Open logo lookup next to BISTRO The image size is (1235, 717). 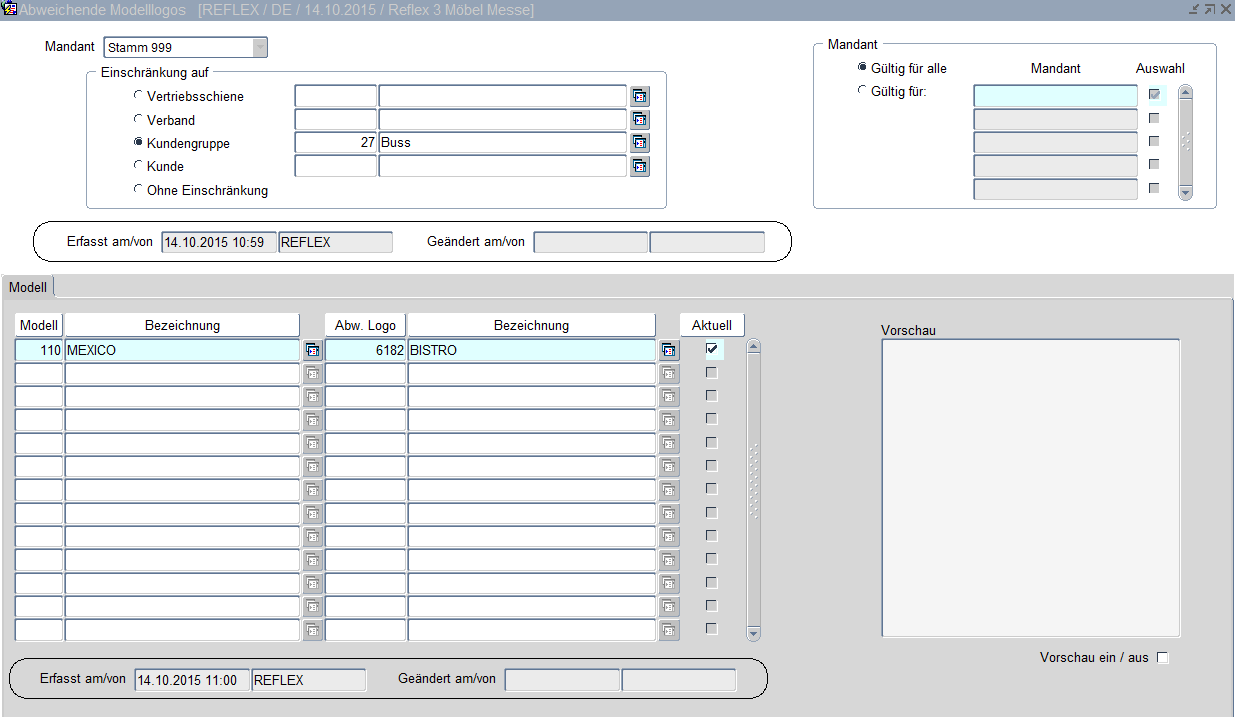coord(669,350)
